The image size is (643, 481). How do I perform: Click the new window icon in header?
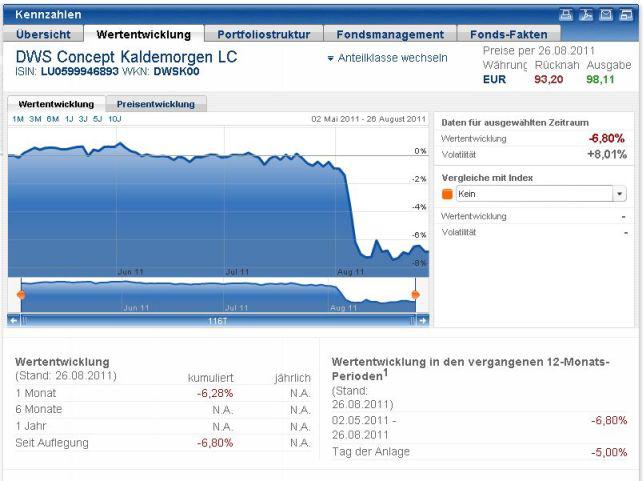tap(627, 14)
